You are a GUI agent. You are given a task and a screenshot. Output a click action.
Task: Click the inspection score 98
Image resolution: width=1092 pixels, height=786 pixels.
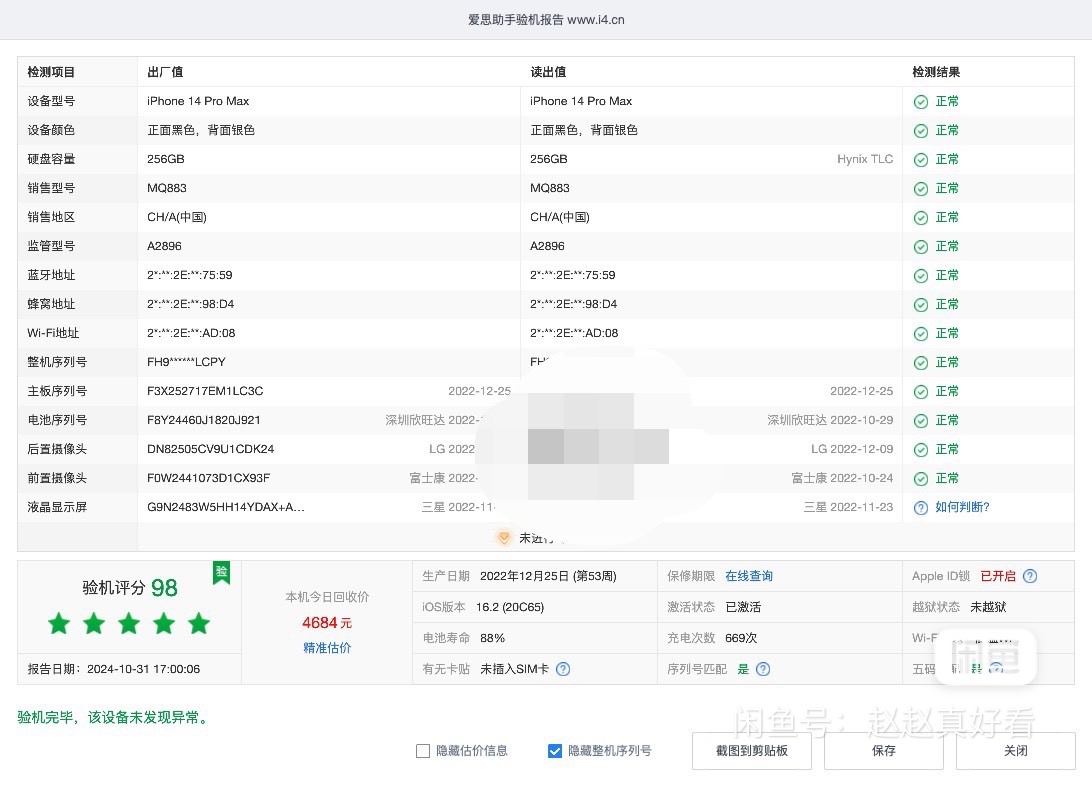(164, 588)
